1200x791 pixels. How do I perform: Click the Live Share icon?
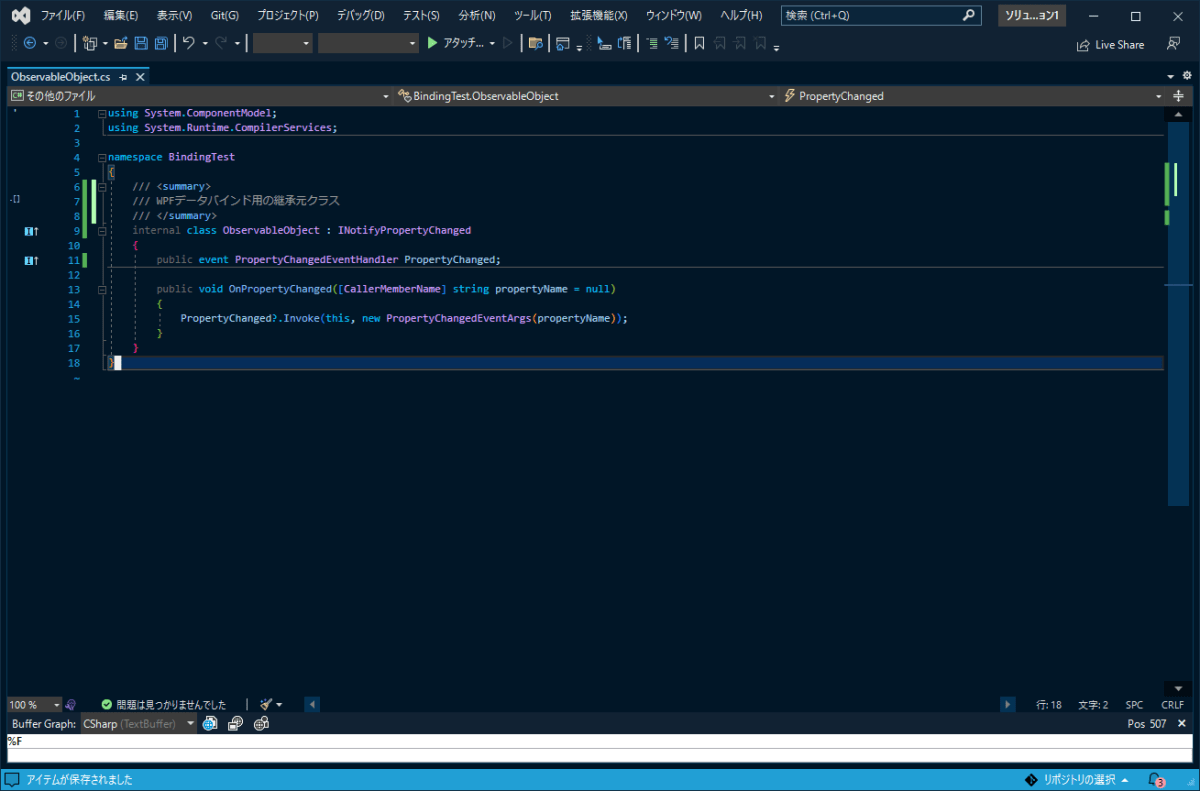coord(1084,44)
